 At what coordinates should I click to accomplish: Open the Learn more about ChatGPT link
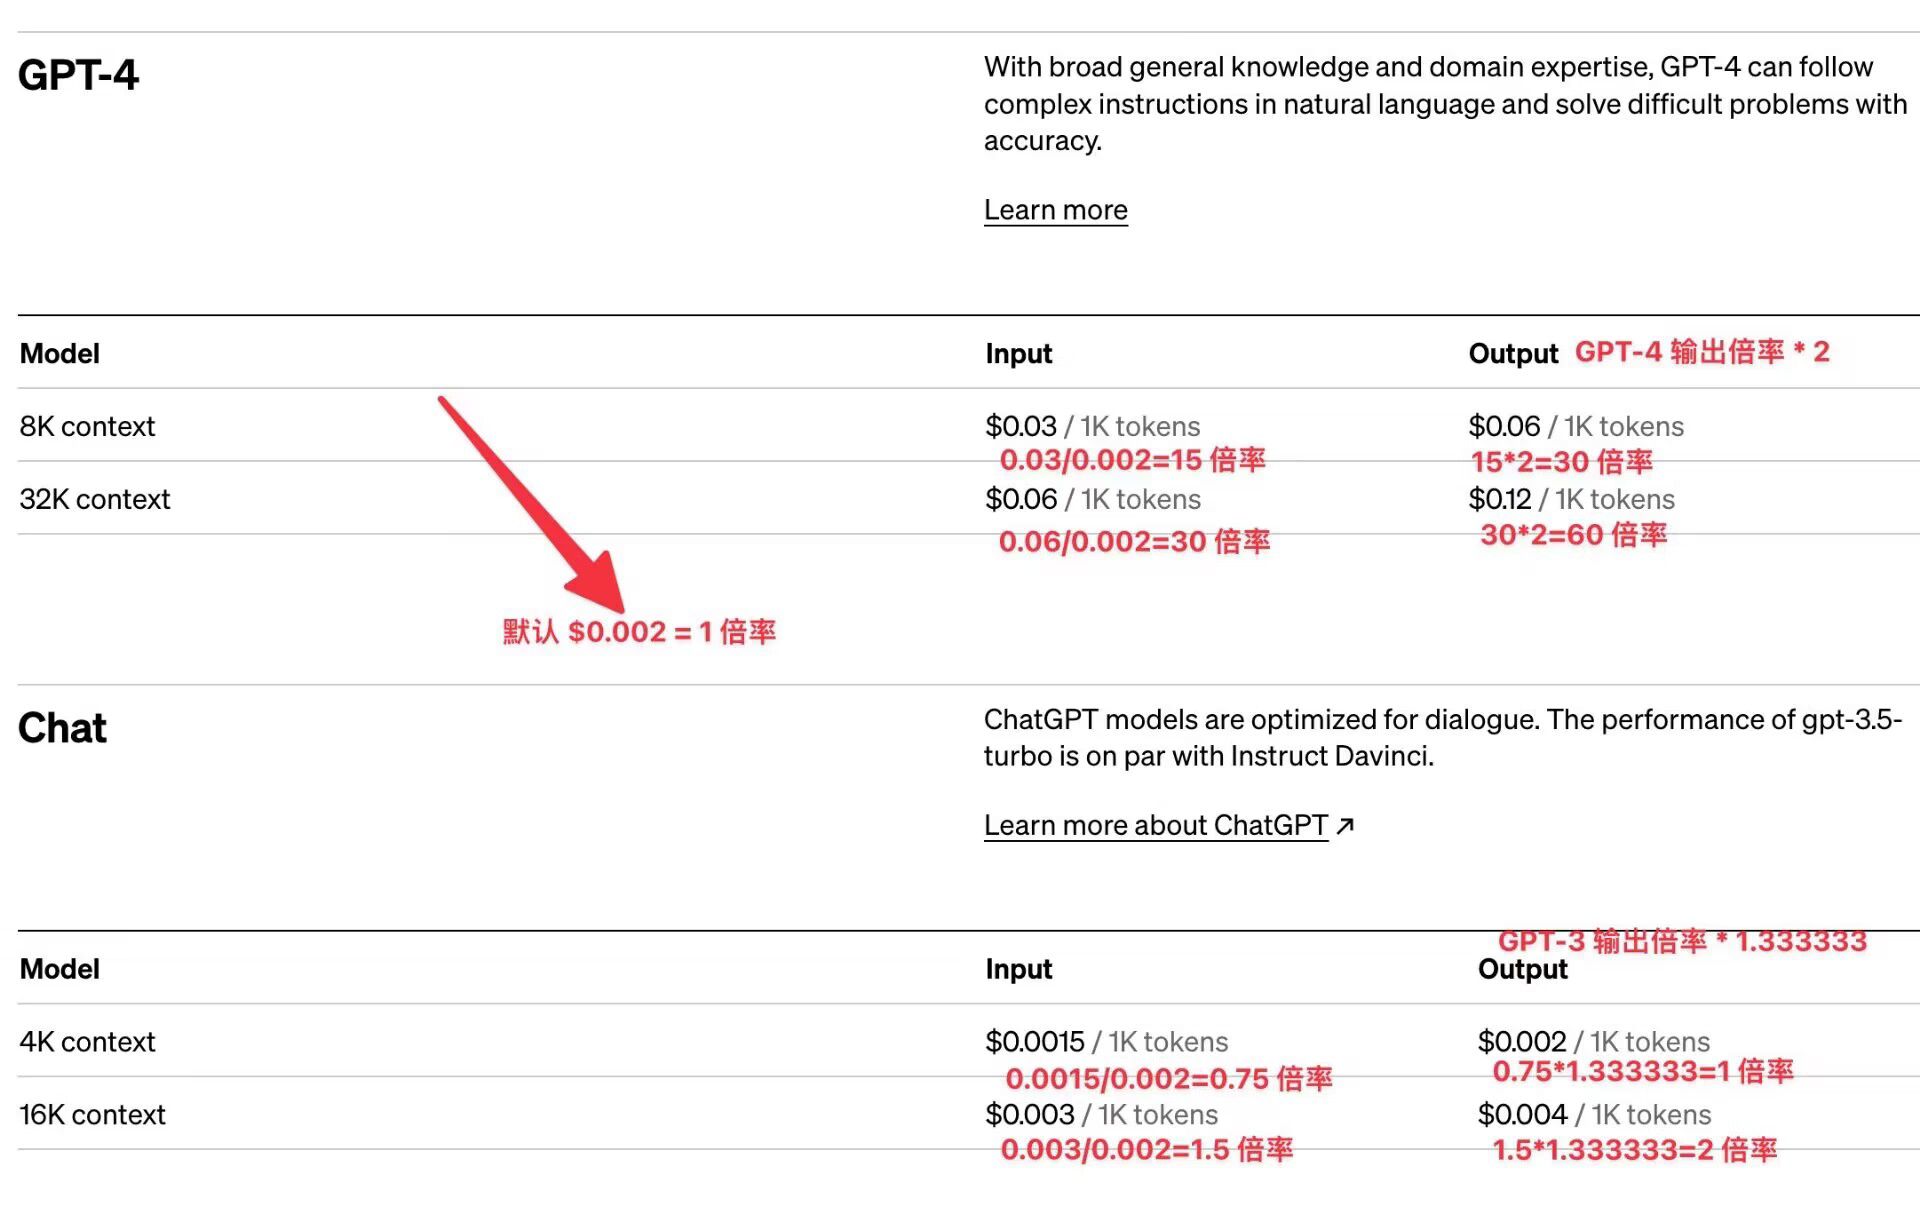(x=1155, y=825)
